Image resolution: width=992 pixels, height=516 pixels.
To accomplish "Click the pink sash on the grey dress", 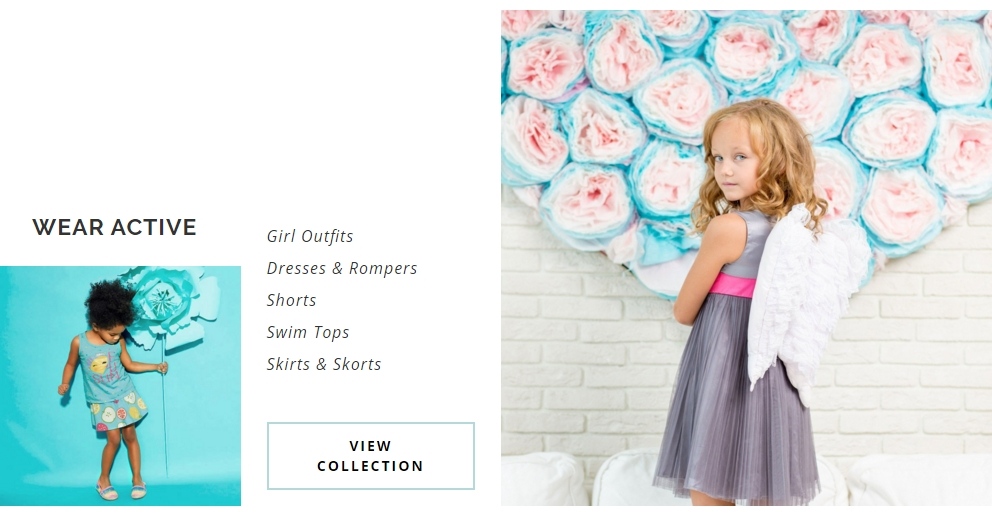I will pos(733,285).
